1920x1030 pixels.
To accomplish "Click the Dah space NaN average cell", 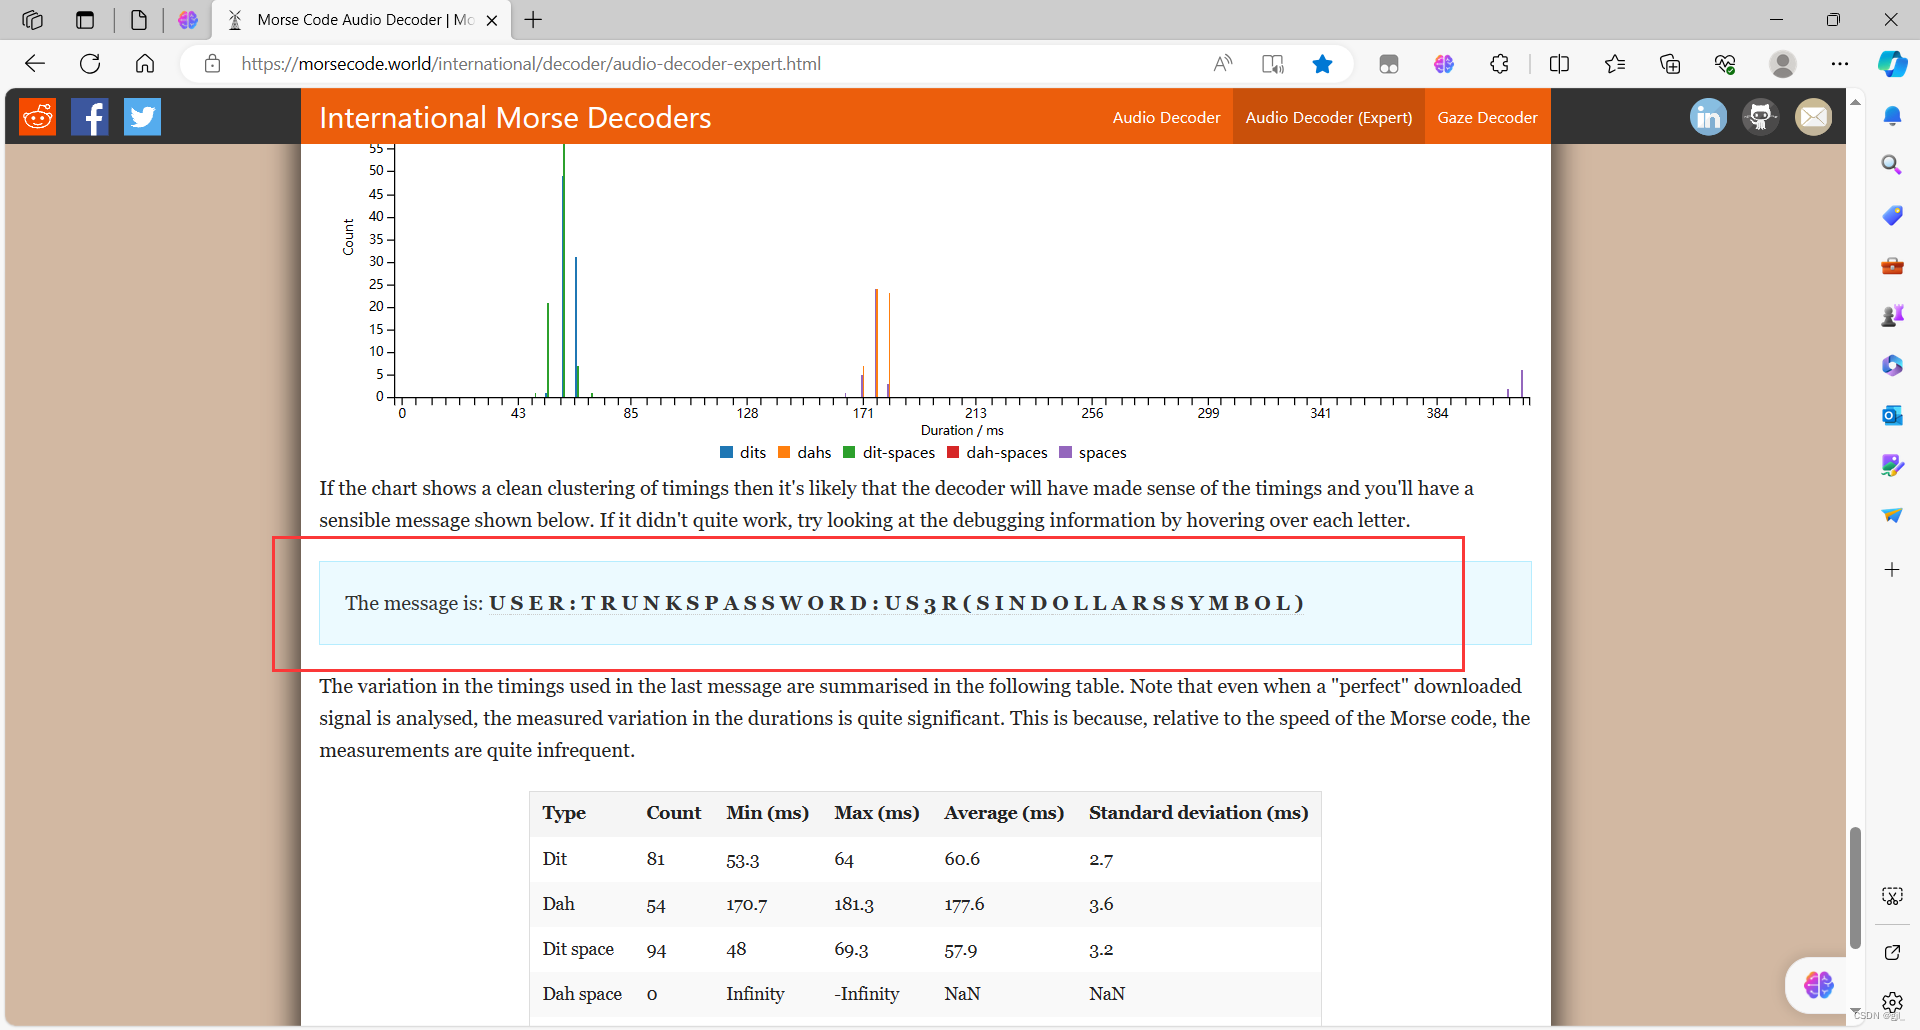I will [962, 994].
